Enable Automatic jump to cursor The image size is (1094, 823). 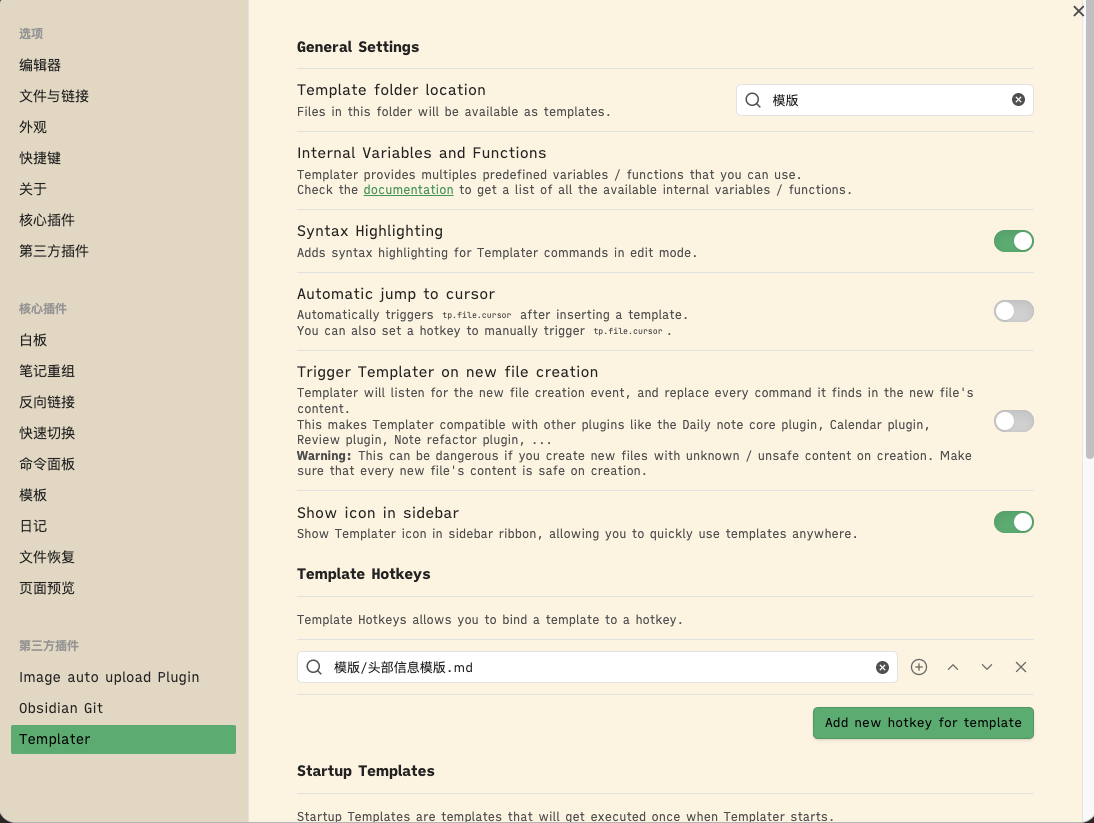pos(1014,311)
